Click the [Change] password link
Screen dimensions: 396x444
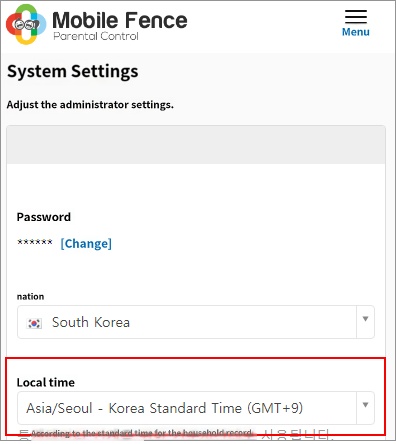[x=86, y=244]
